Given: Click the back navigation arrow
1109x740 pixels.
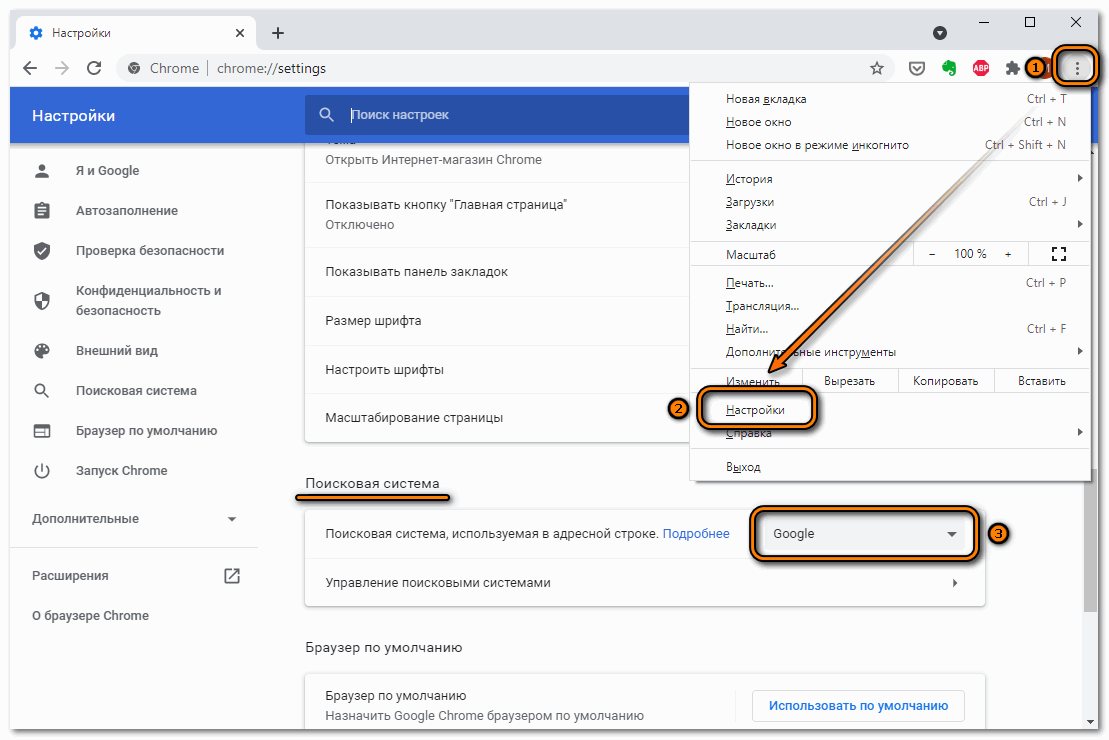Looking at the screenshot, I should pos(30,68).
